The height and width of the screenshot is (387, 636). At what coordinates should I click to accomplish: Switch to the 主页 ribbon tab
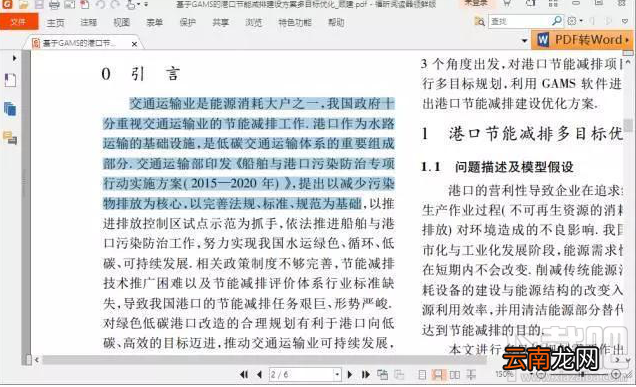(55, 22)
